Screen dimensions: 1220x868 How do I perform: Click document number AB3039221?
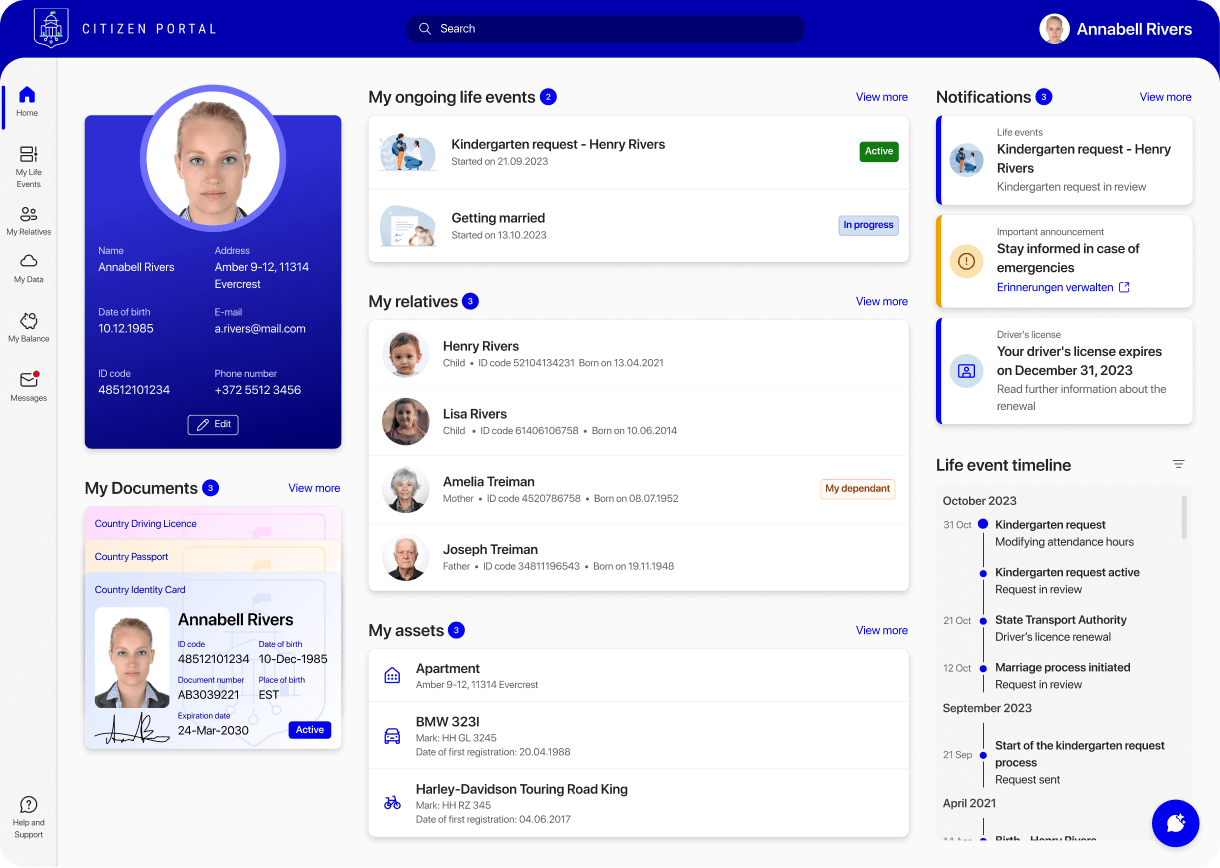coord(209,695)
